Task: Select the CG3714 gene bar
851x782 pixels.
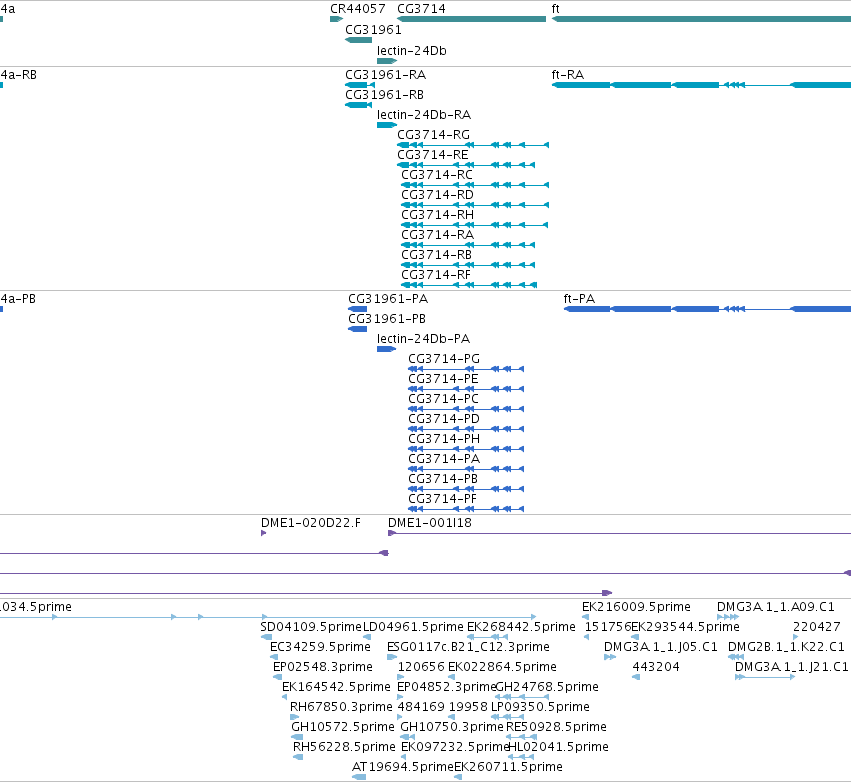Action: click(x=472, y=20)
